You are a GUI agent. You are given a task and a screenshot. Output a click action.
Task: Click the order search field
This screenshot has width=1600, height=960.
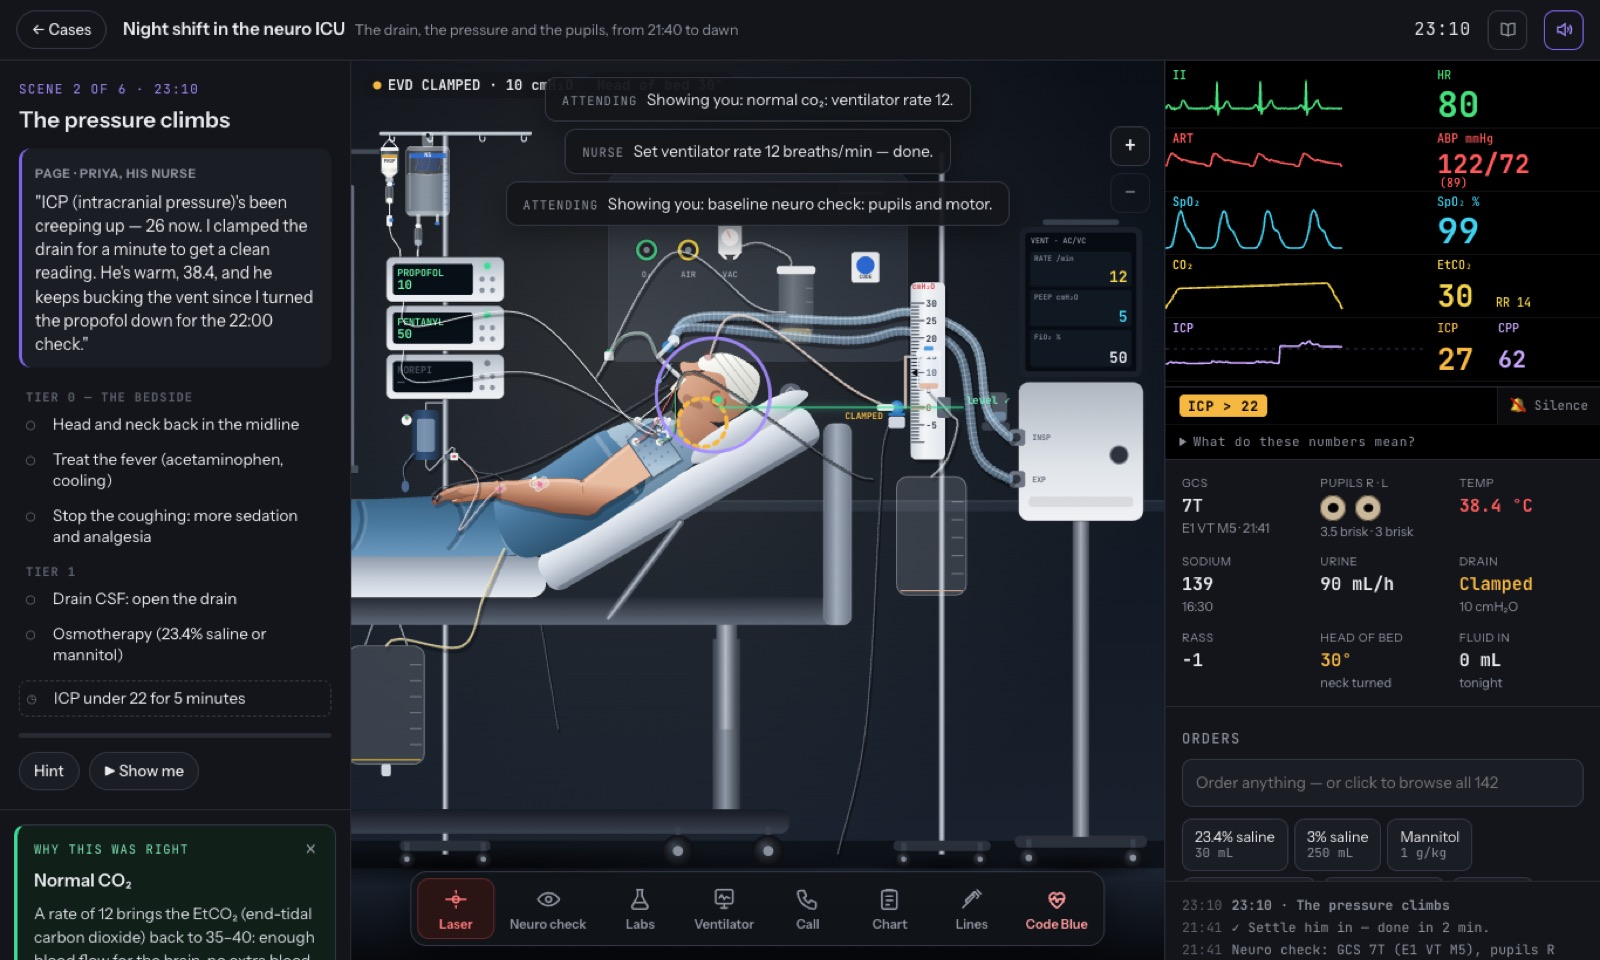pyautogui.click(x=1382, y=783)
